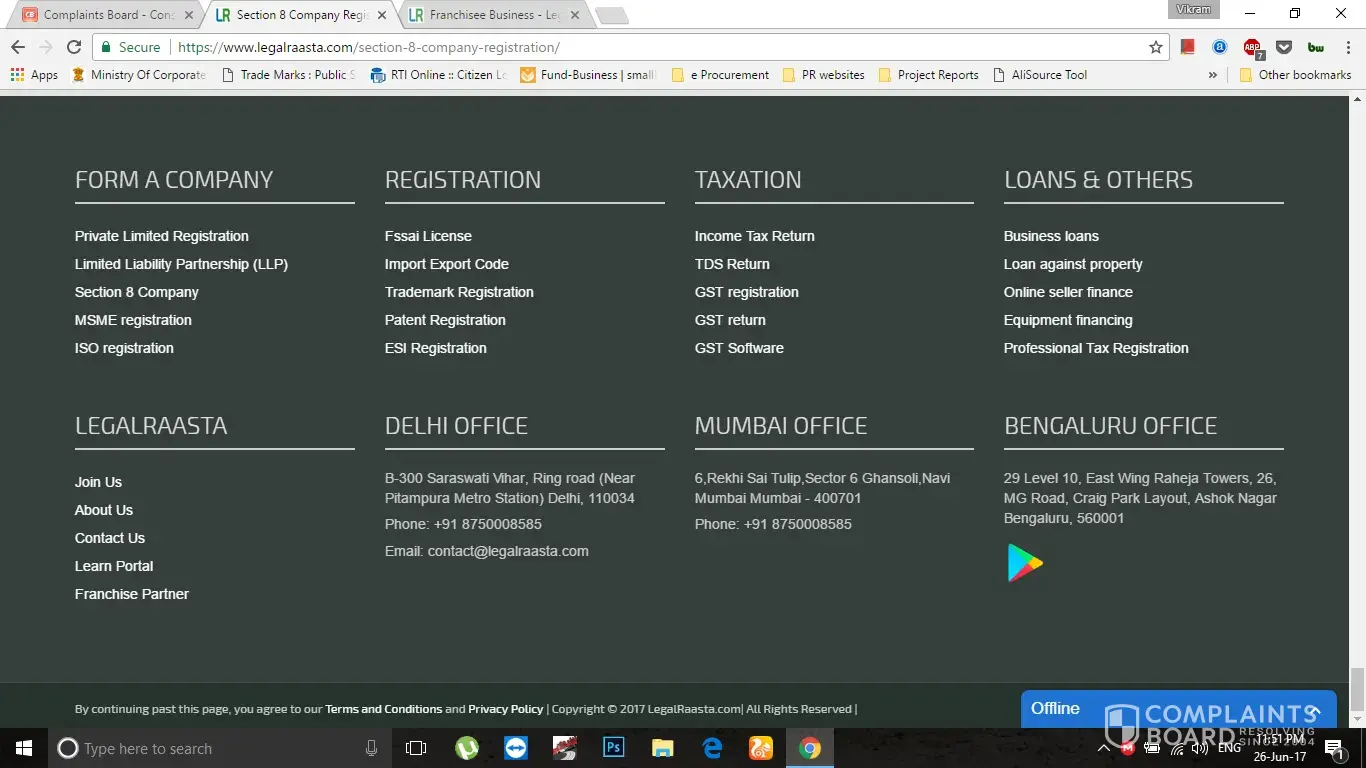The height and width of the screenshot is (768, 1366).
Task: Open the Private Limited Registration link
Action: pyautogui.click(x=162, y=236)
